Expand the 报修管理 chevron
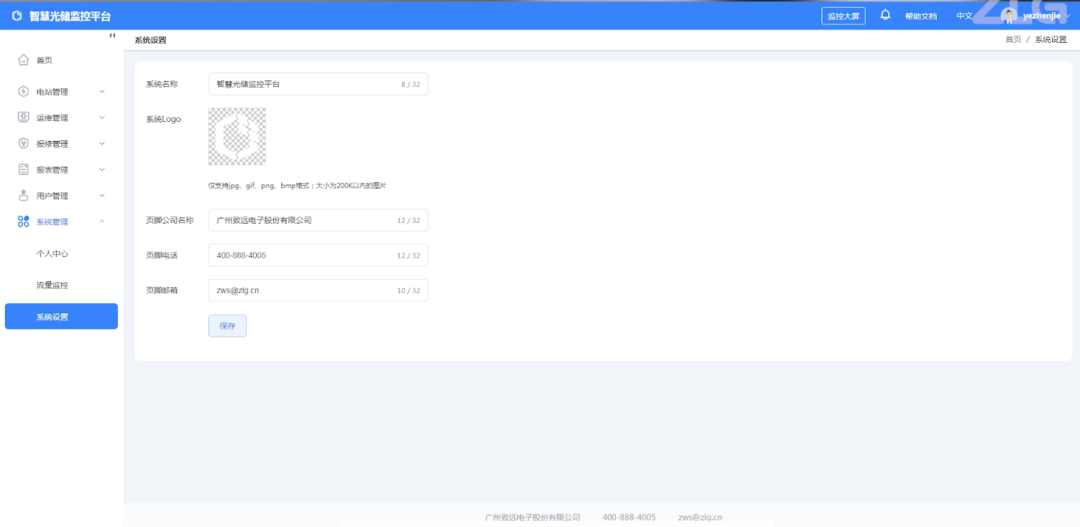The height and width of the screenshot is (527, 1080). coord(102,143)
